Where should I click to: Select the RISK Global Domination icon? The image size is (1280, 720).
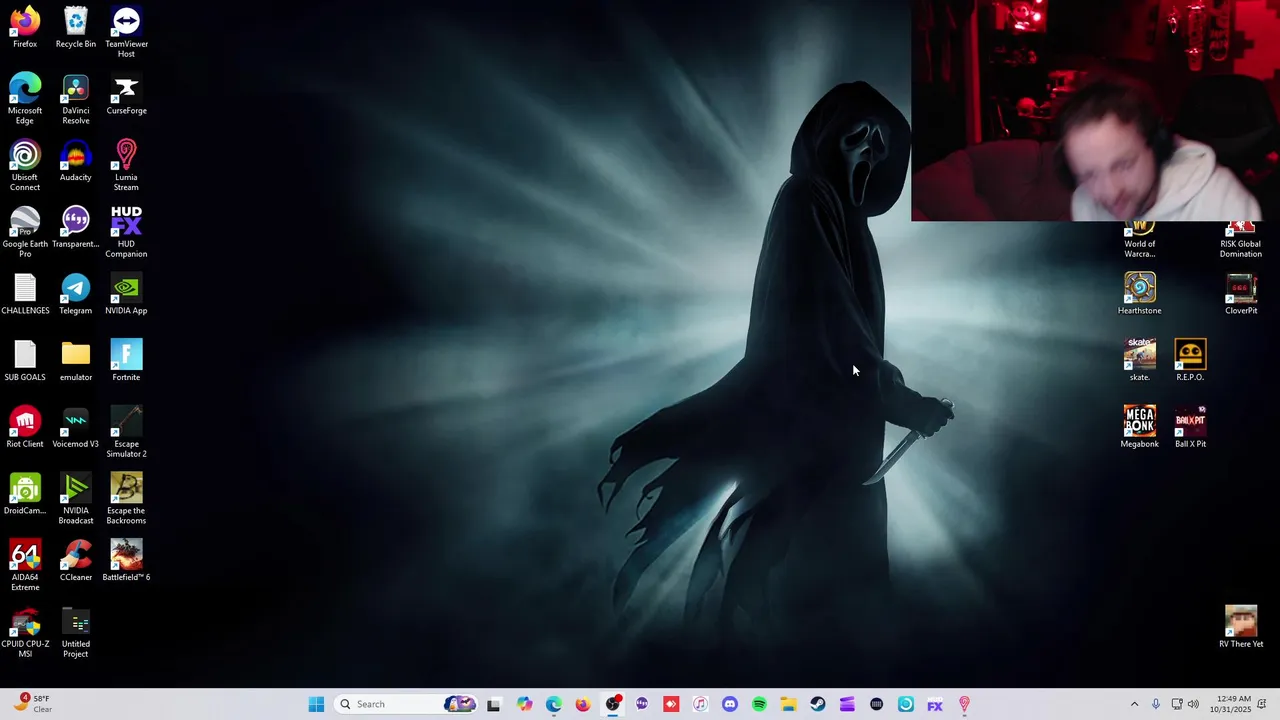[1241, 240]
